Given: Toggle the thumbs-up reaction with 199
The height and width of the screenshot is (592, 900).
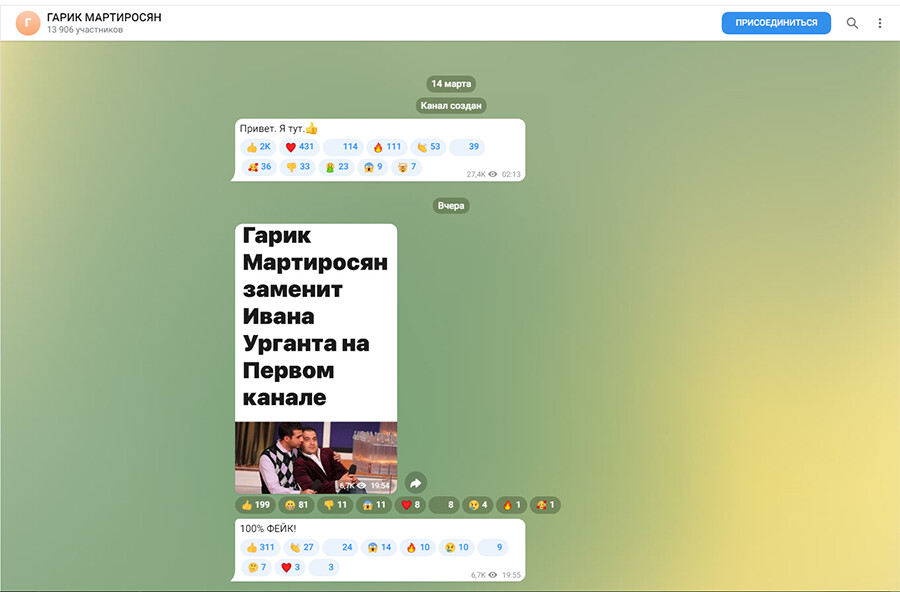Looking at the screenshot, I should pos(255,505).
